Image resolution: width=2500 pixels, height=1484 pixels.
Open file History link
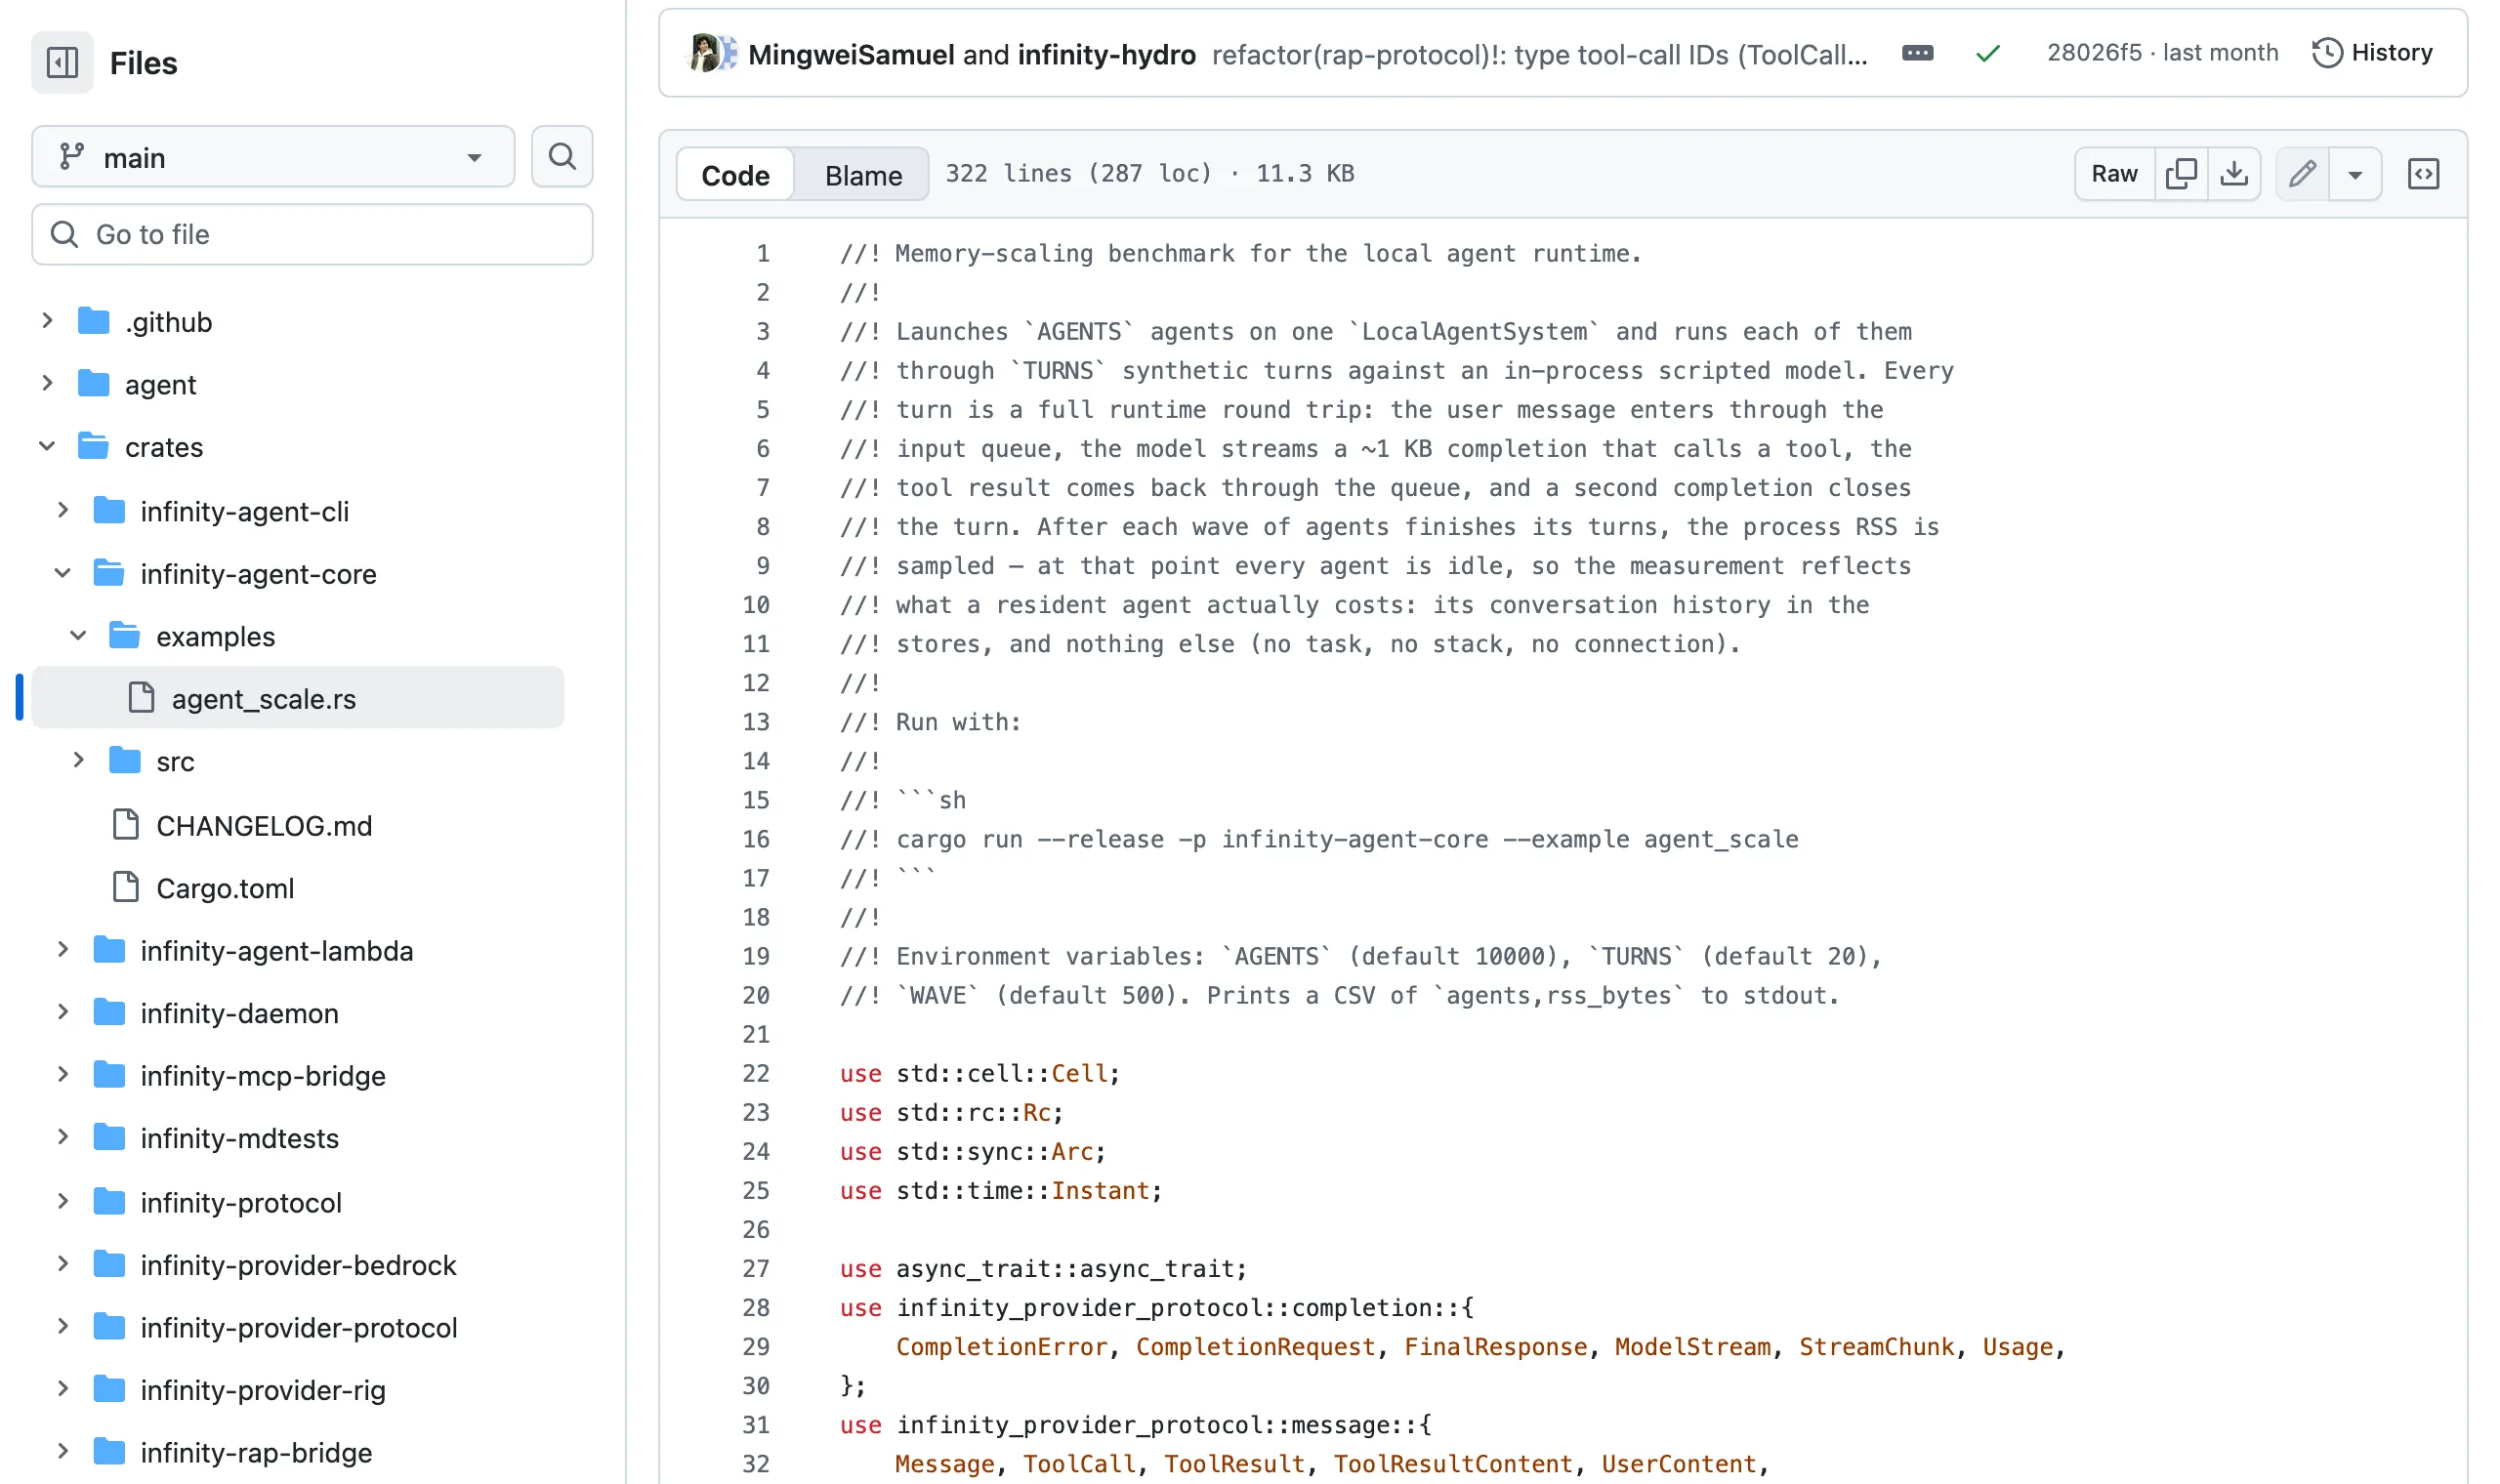point(2373,53)
